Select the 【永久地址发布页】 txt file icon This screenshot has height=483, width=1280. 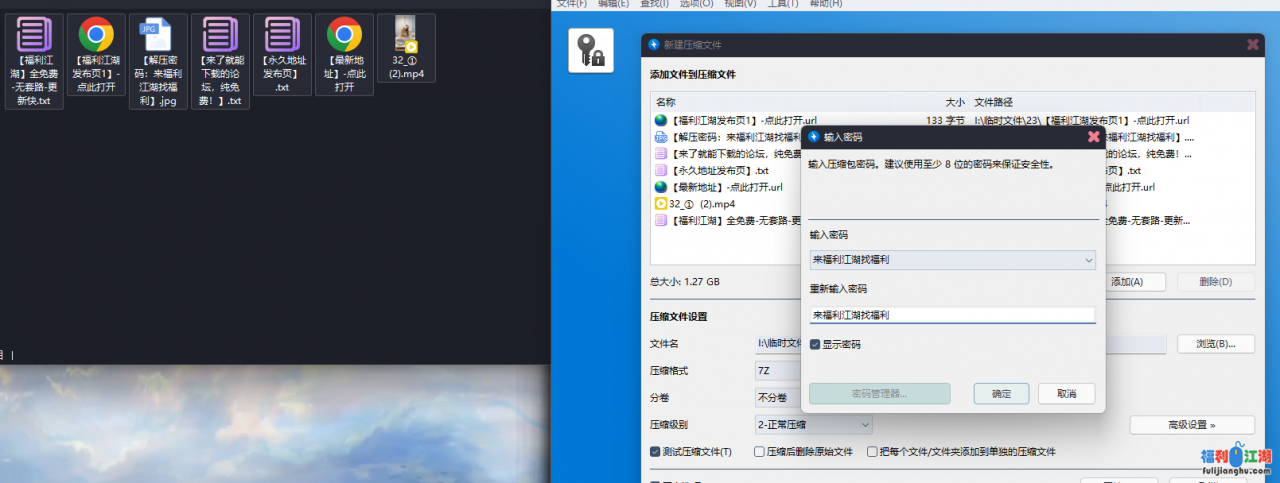[x=282, y=36]
